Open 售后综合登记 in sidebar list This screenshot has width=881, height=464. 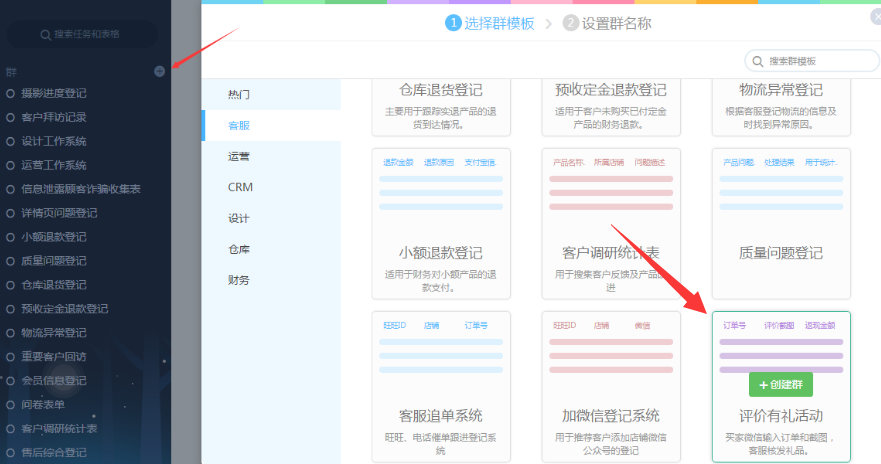[x=54, y=453]
